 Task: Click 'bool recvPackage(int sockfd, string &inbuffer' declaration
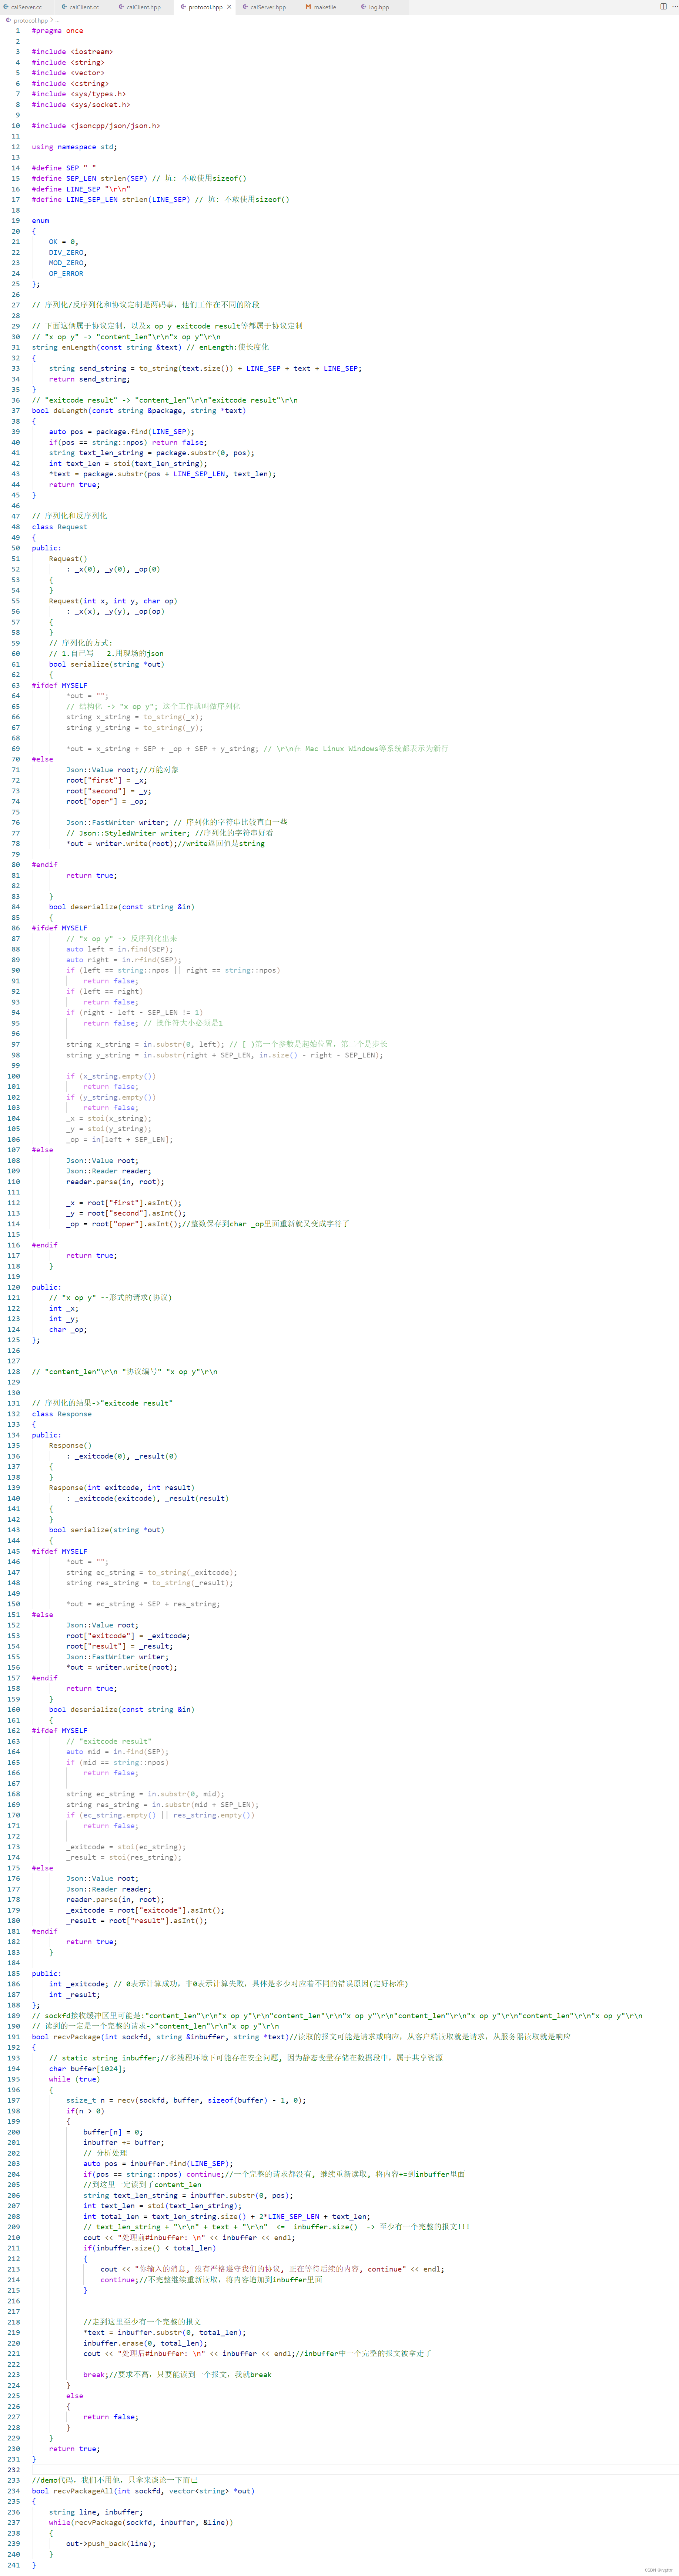point(128,2037)
